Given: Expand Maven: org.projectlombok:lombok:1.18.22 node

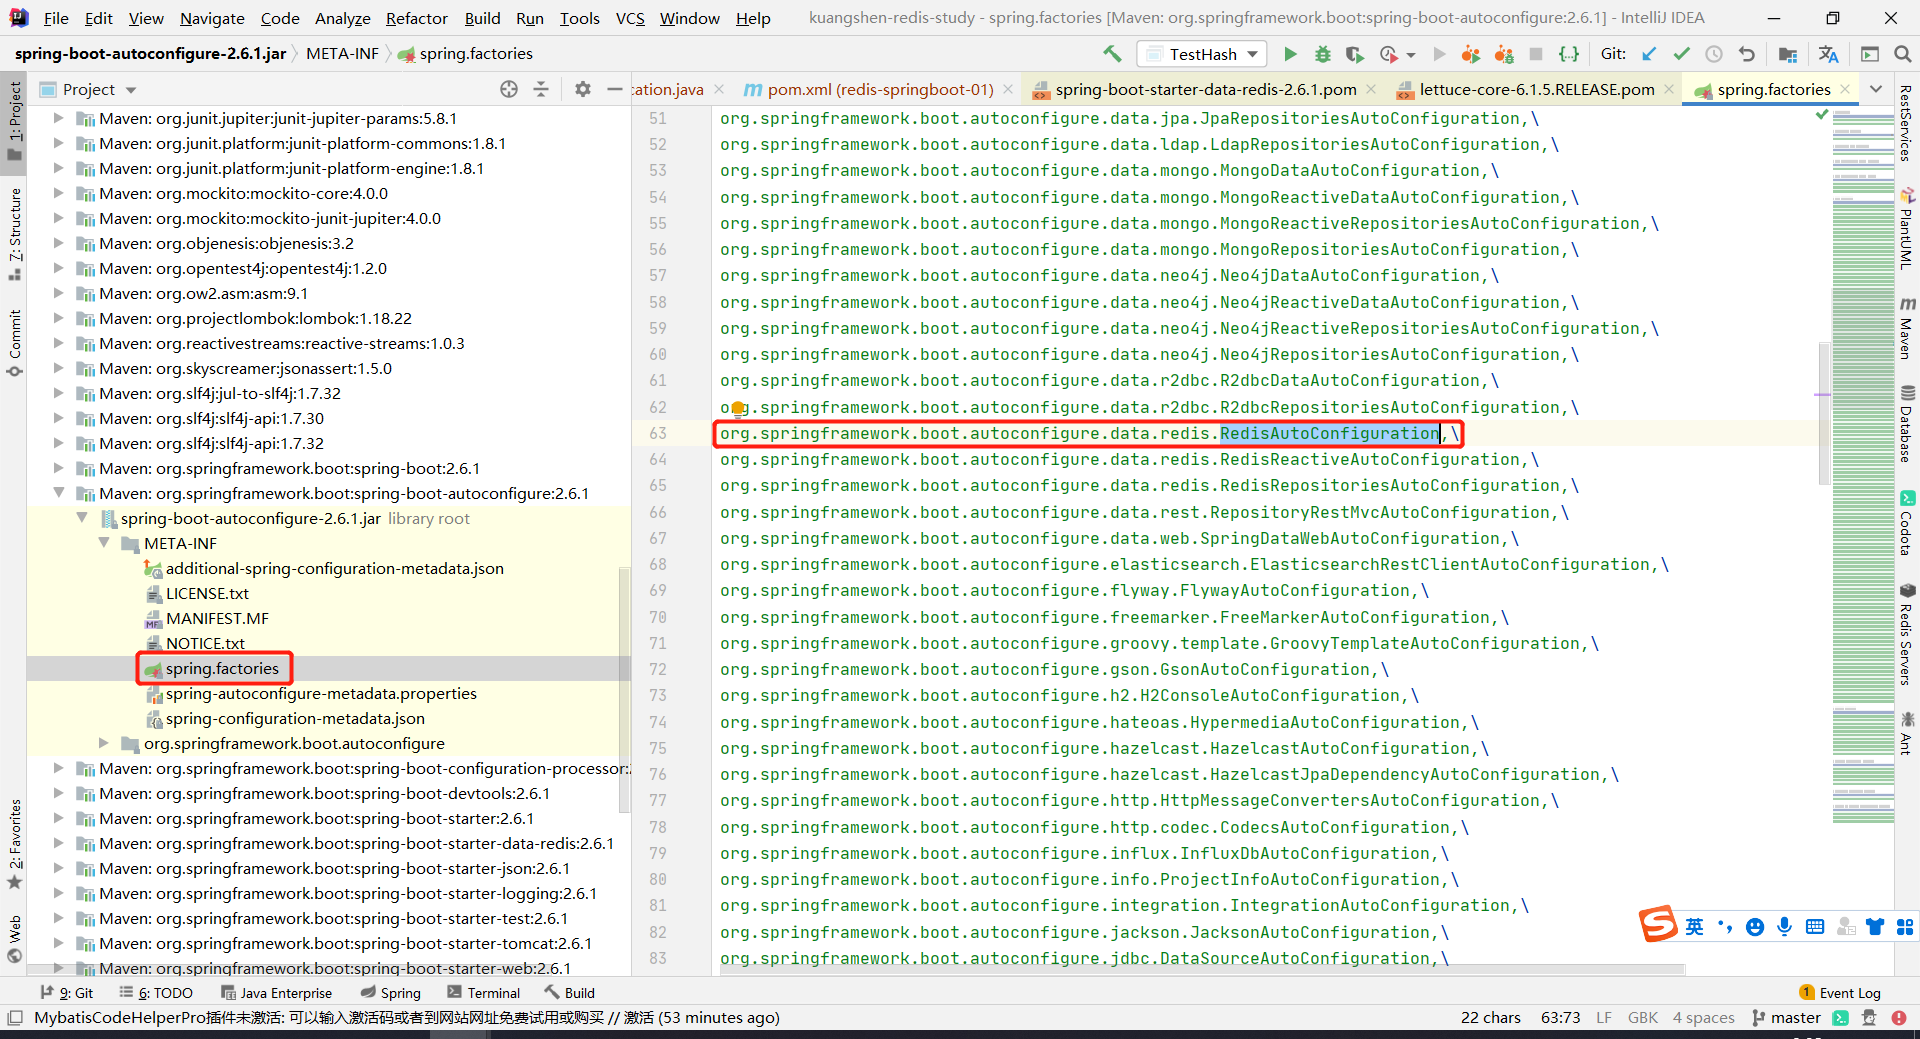Looking at the screenshot, I should pos(58,318).
